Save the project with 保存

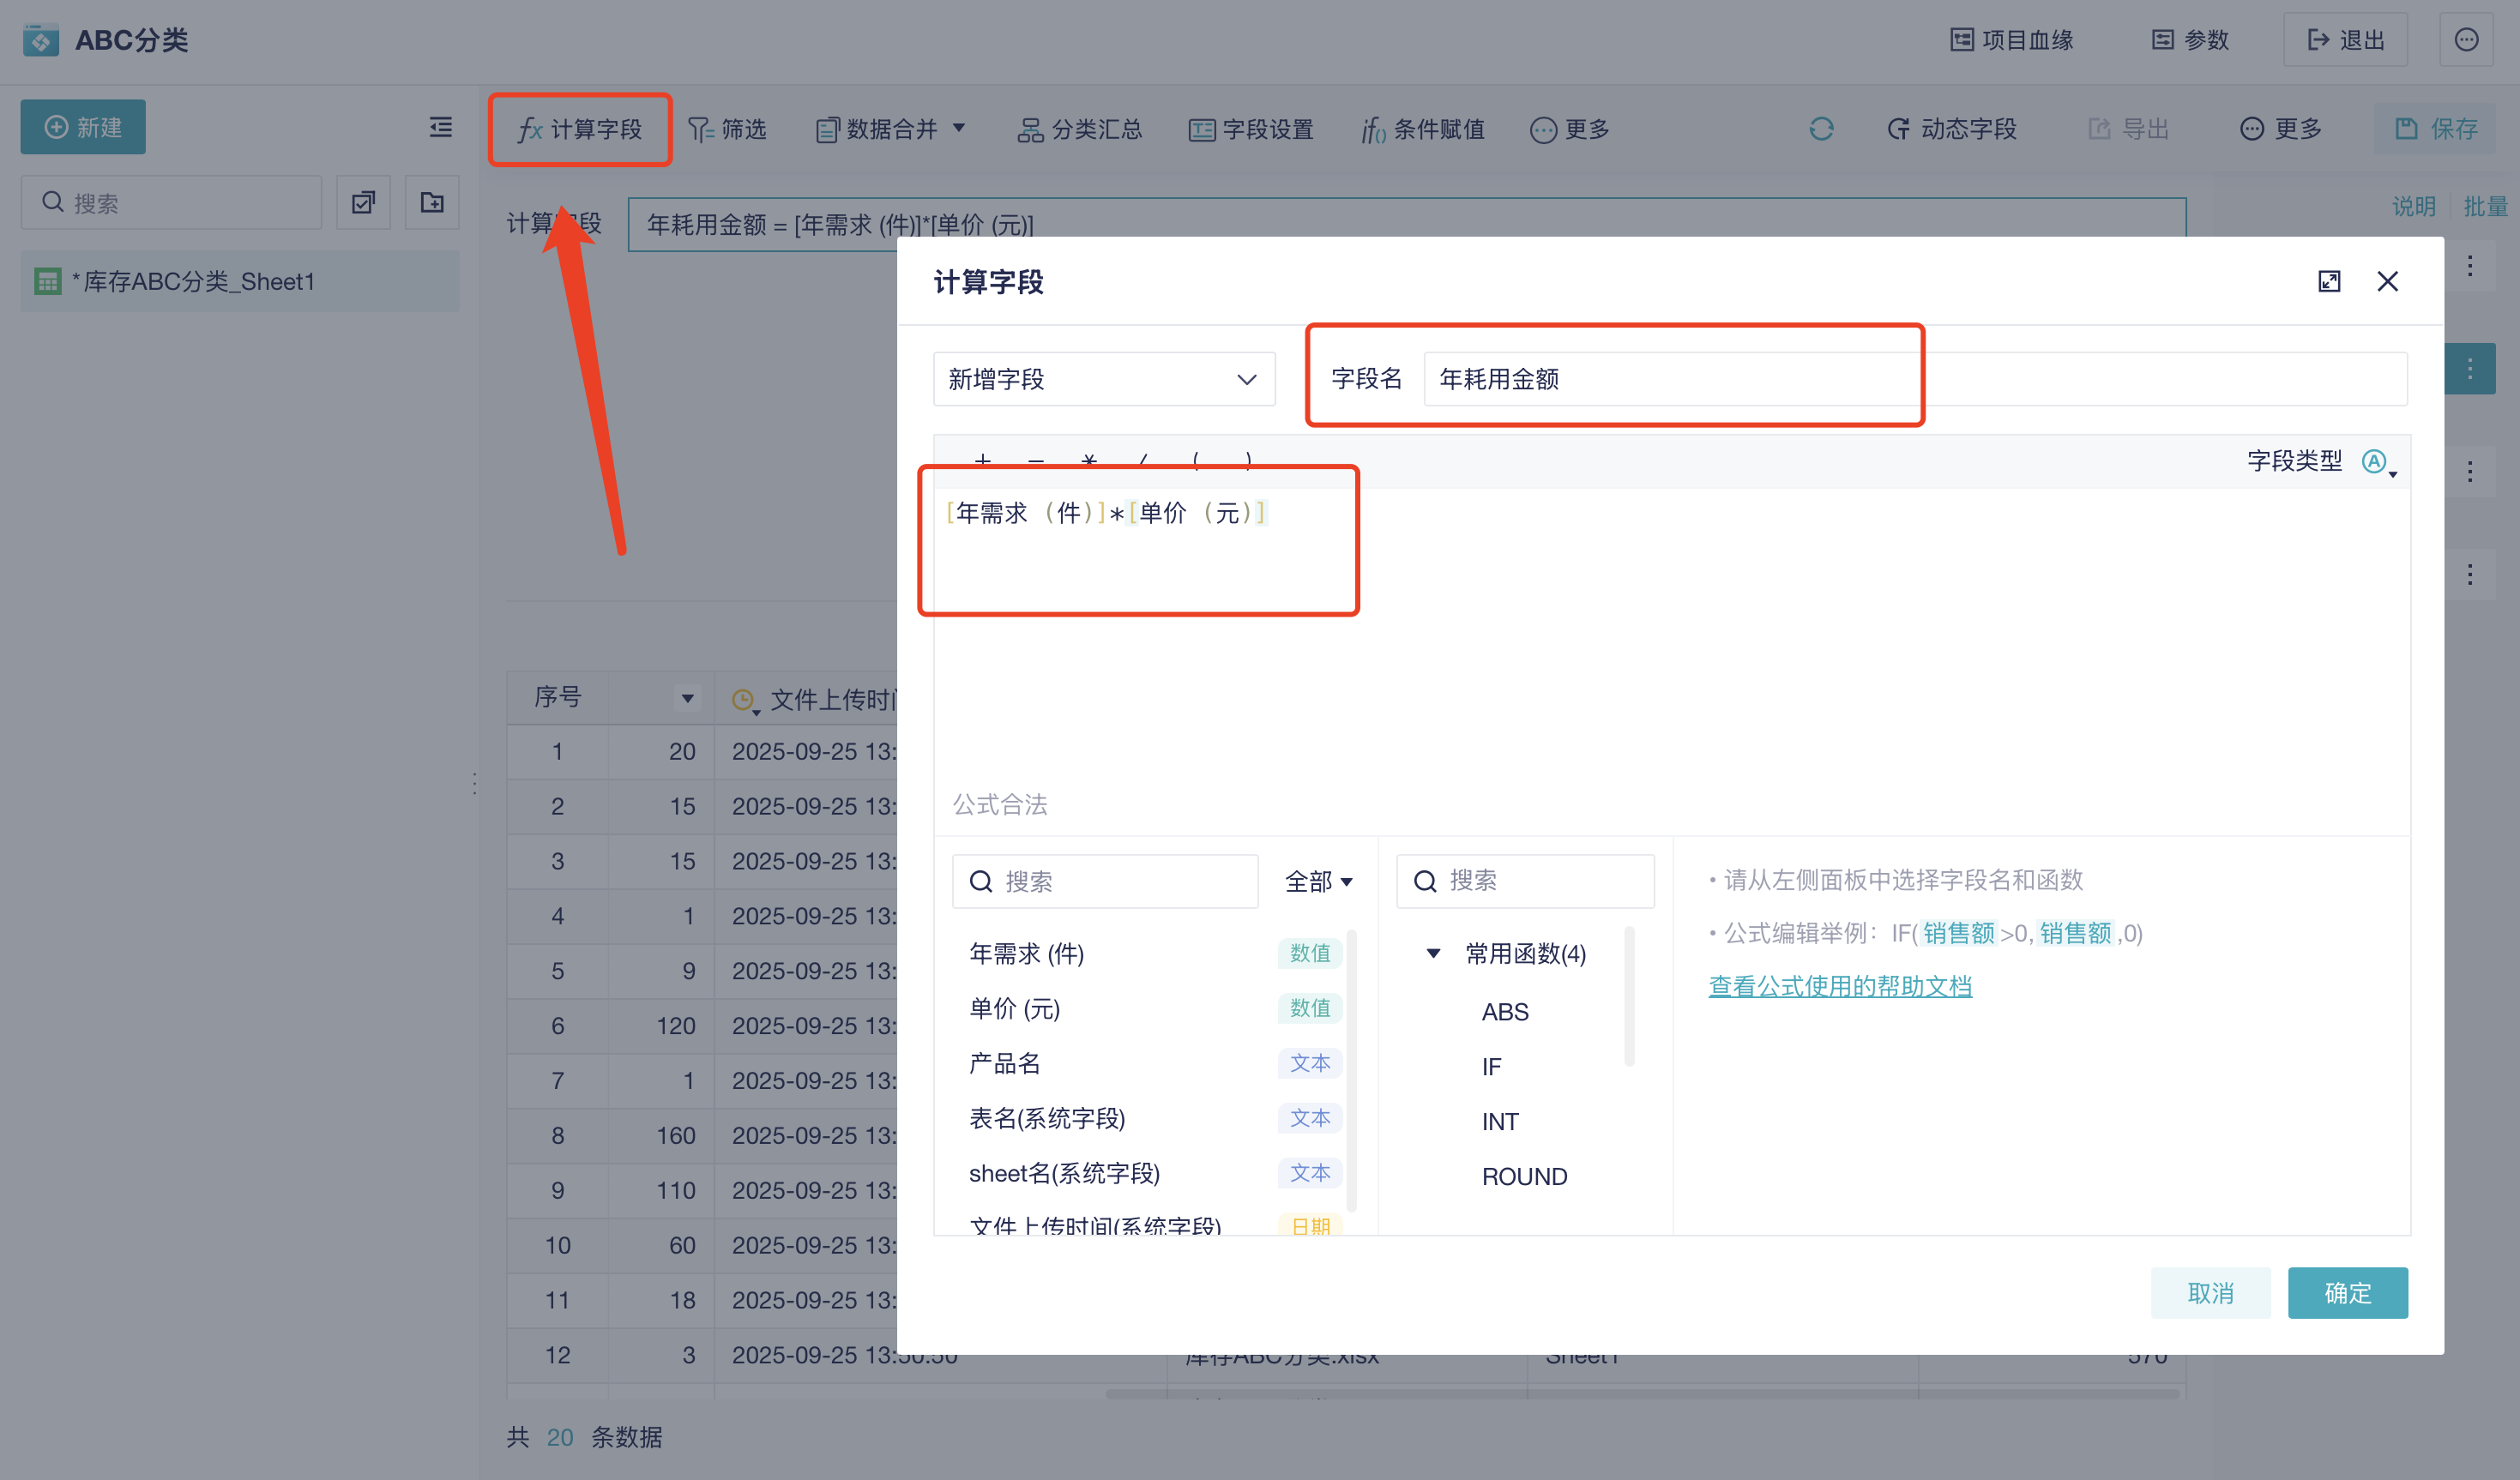(2435, 129)
